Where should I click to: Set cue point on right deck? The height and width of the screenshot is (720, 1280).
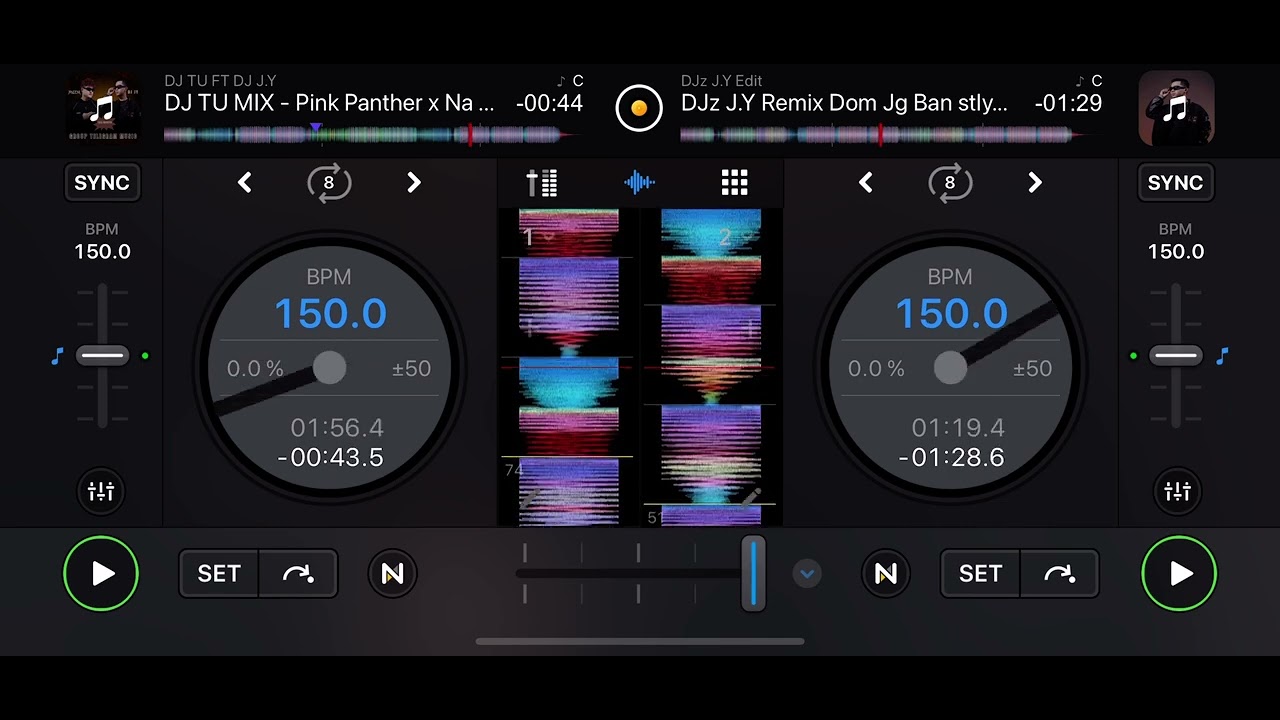(x=980, y=574)
